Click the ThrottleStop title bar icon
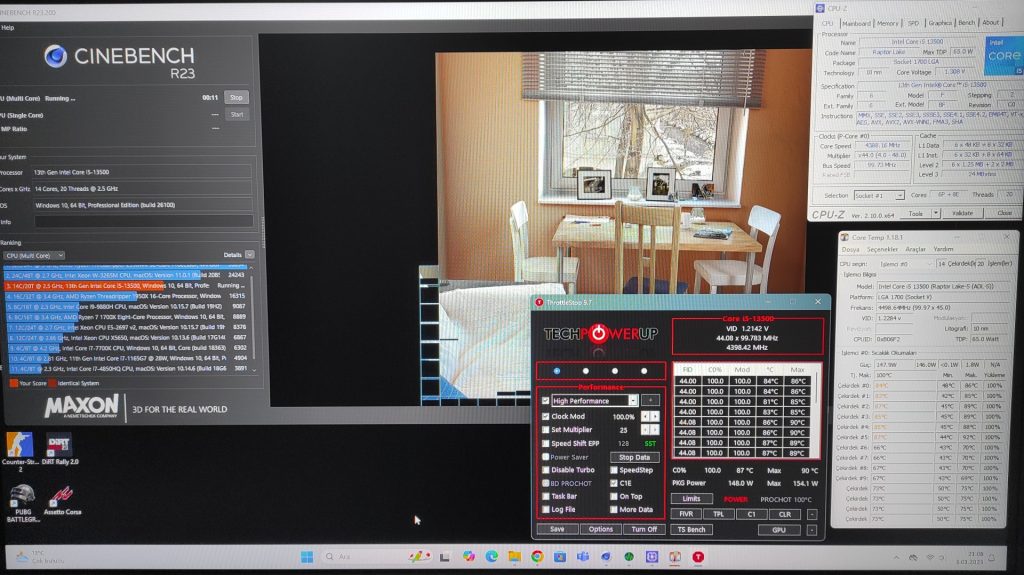 539,302
